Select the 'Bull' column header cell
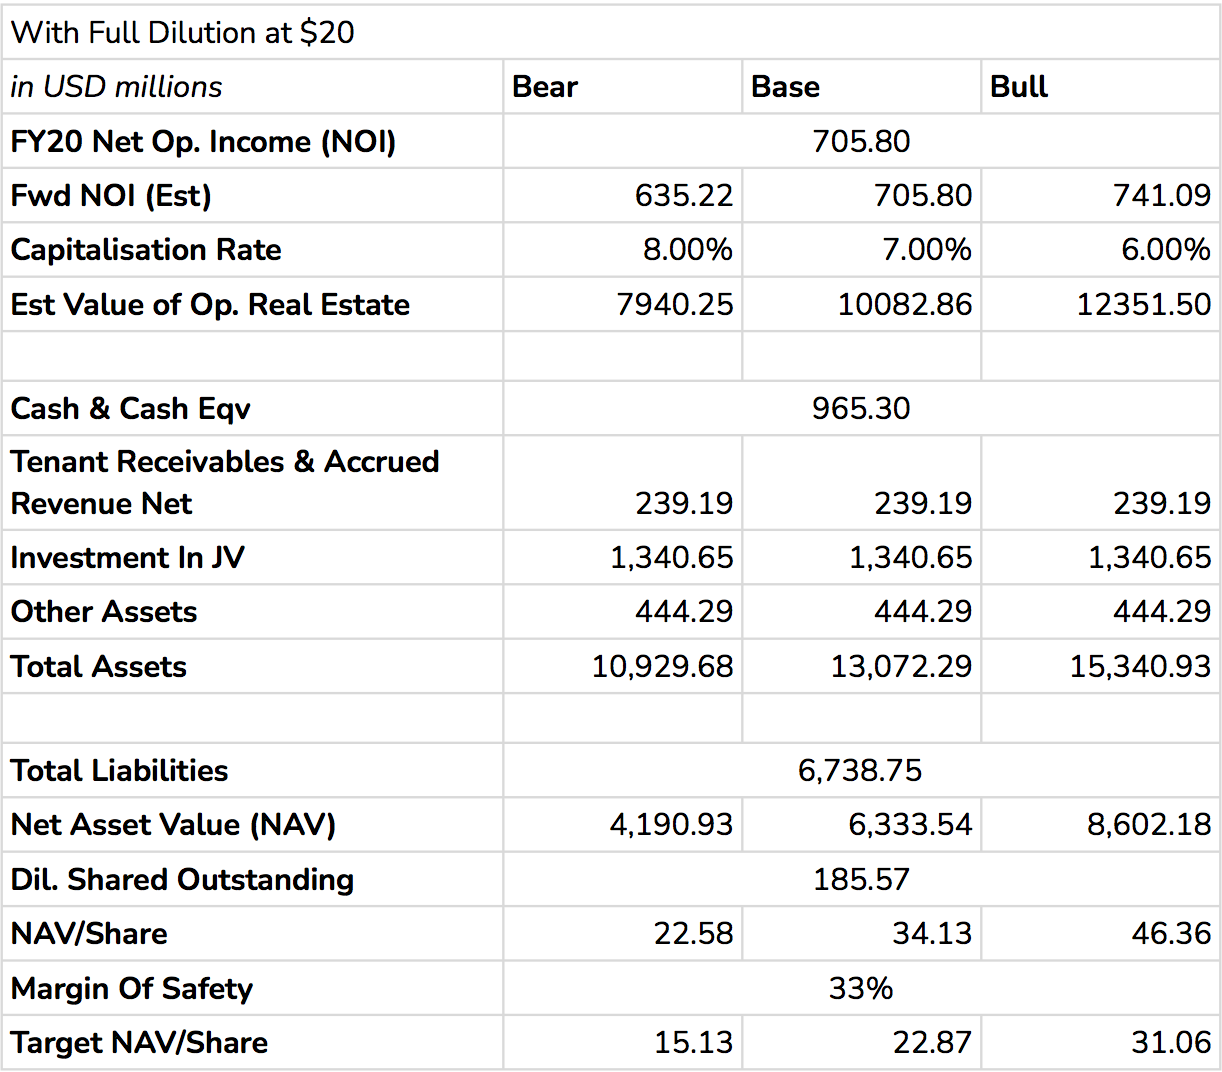 [1100, 86]
